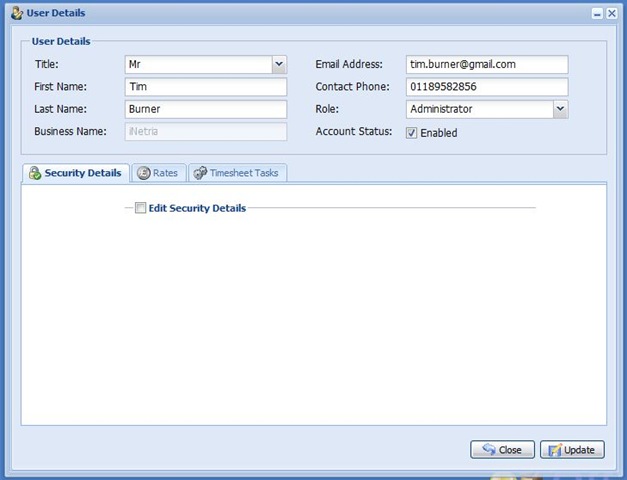627x480 pixels.
Task: Enable the Edit Security Details checkbox
Action: 141,208
